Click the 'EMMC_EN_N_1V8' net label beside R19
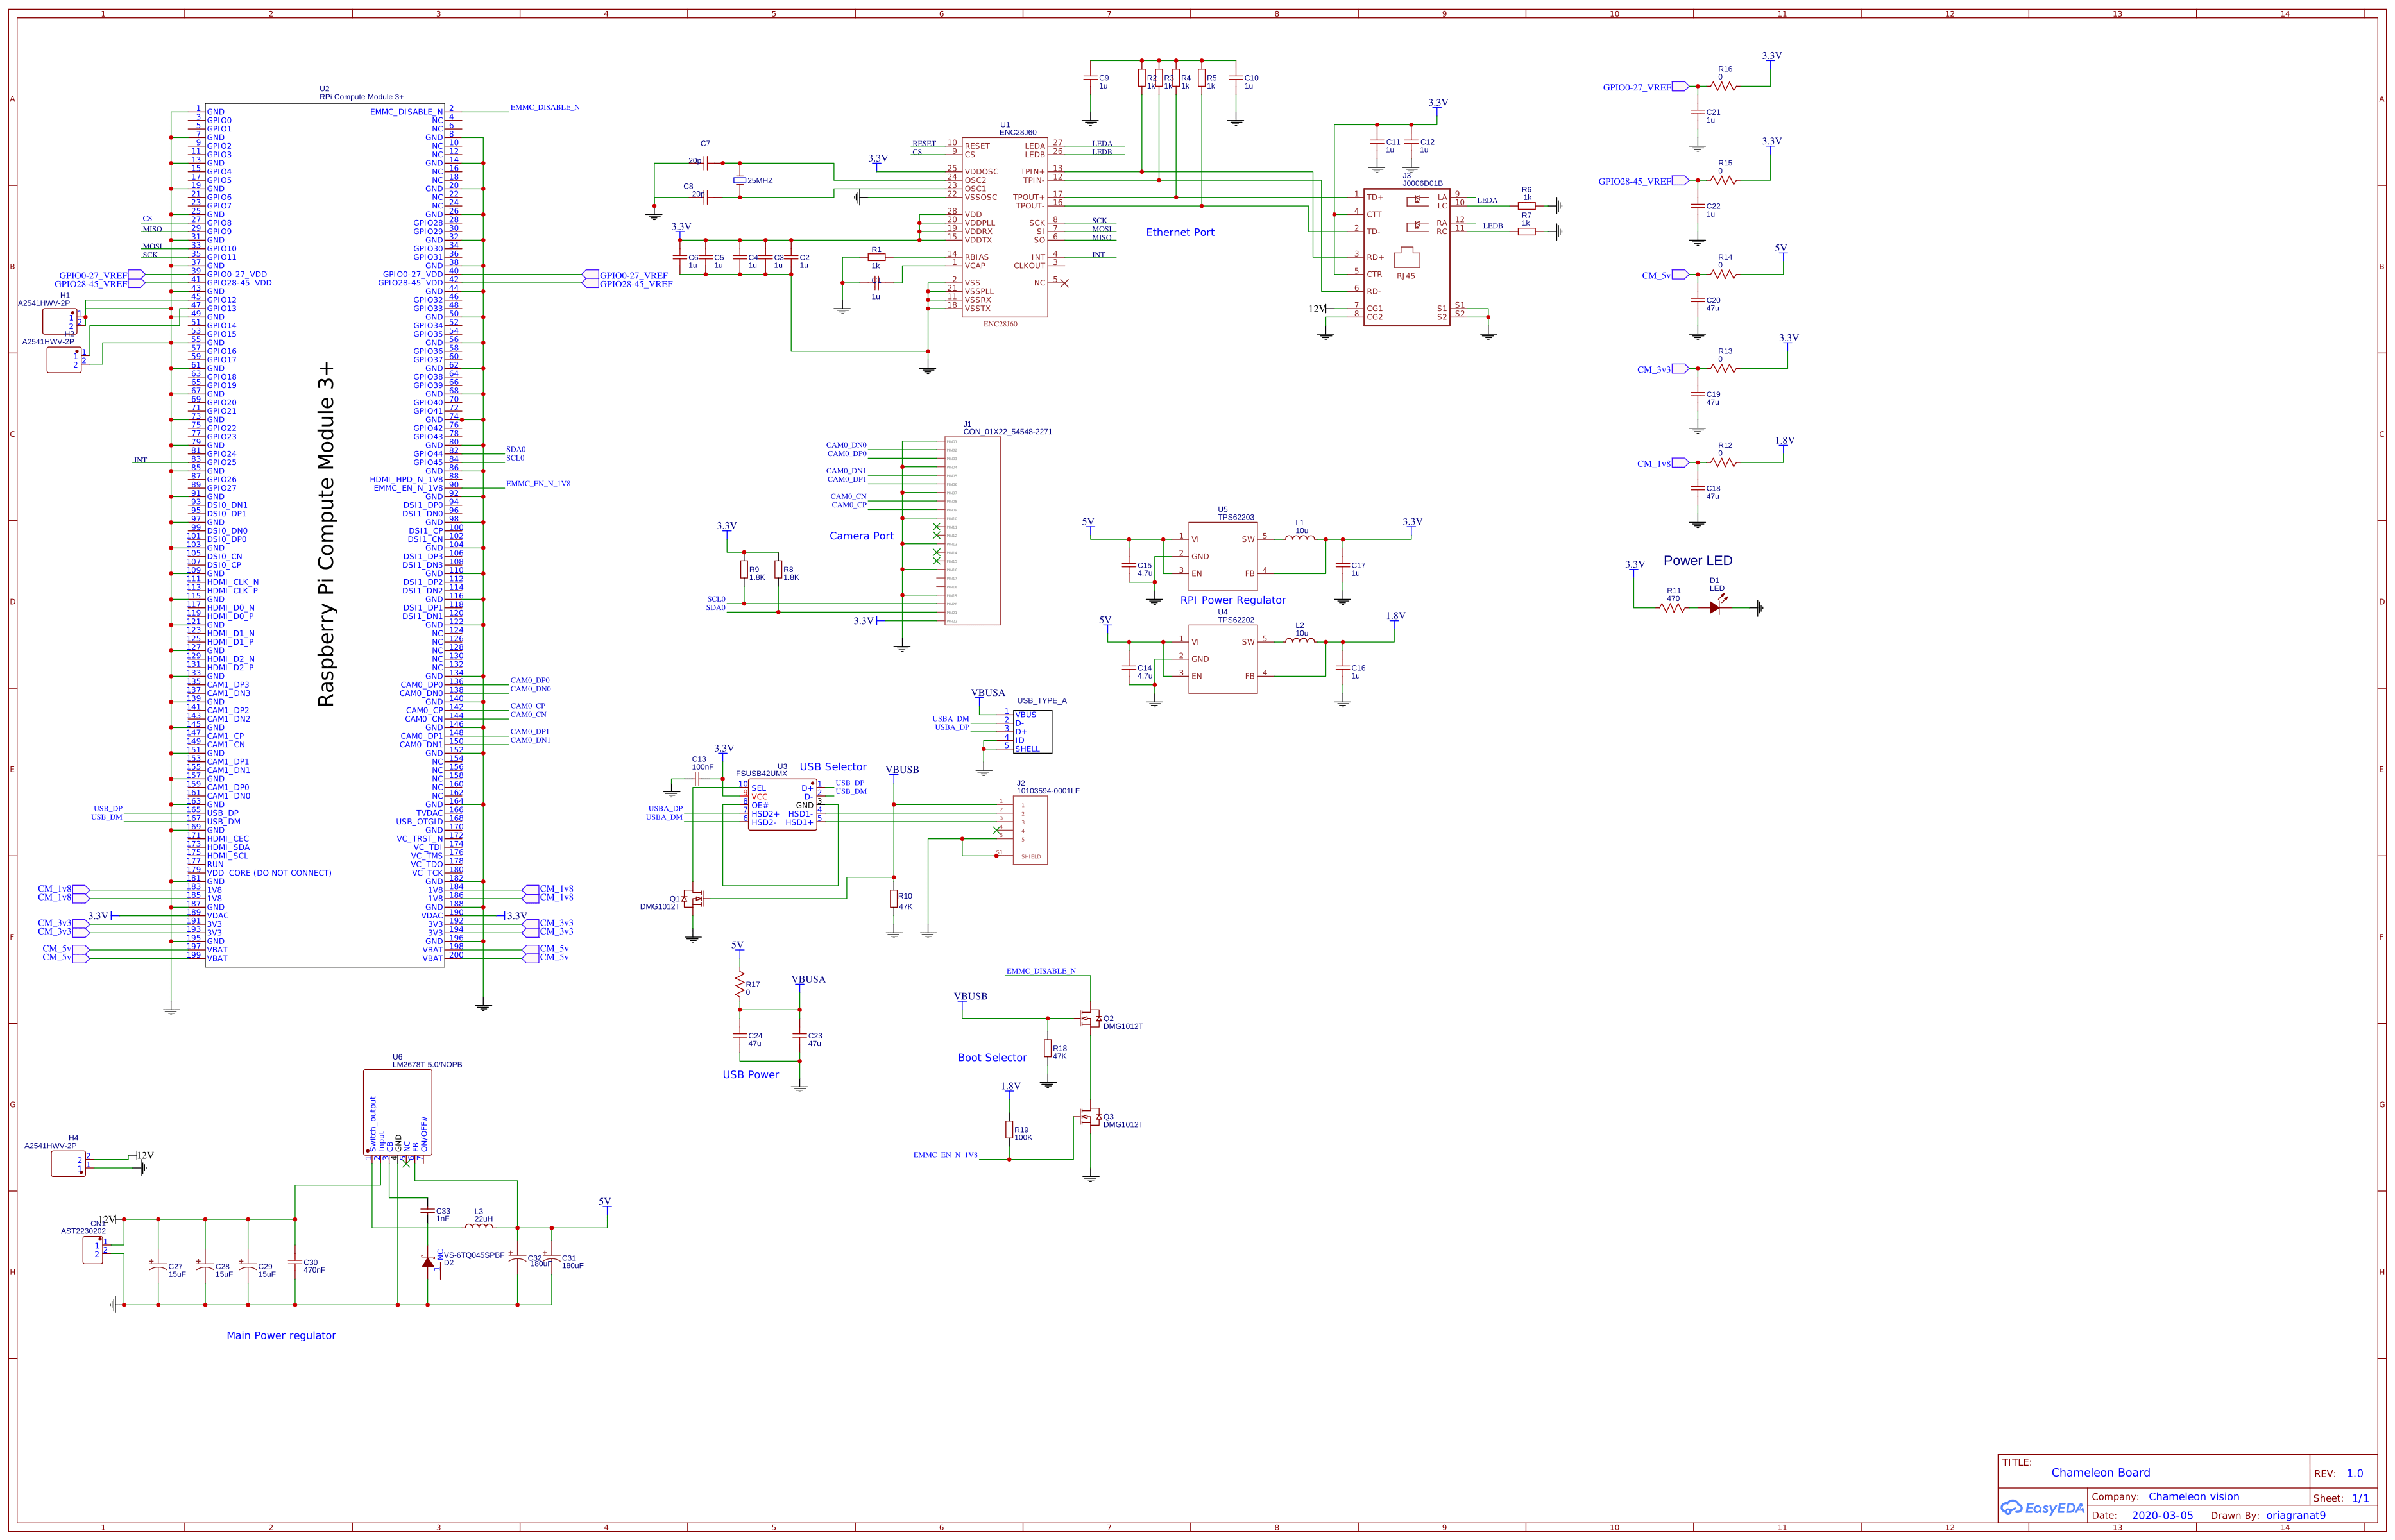 point(945,1155)
